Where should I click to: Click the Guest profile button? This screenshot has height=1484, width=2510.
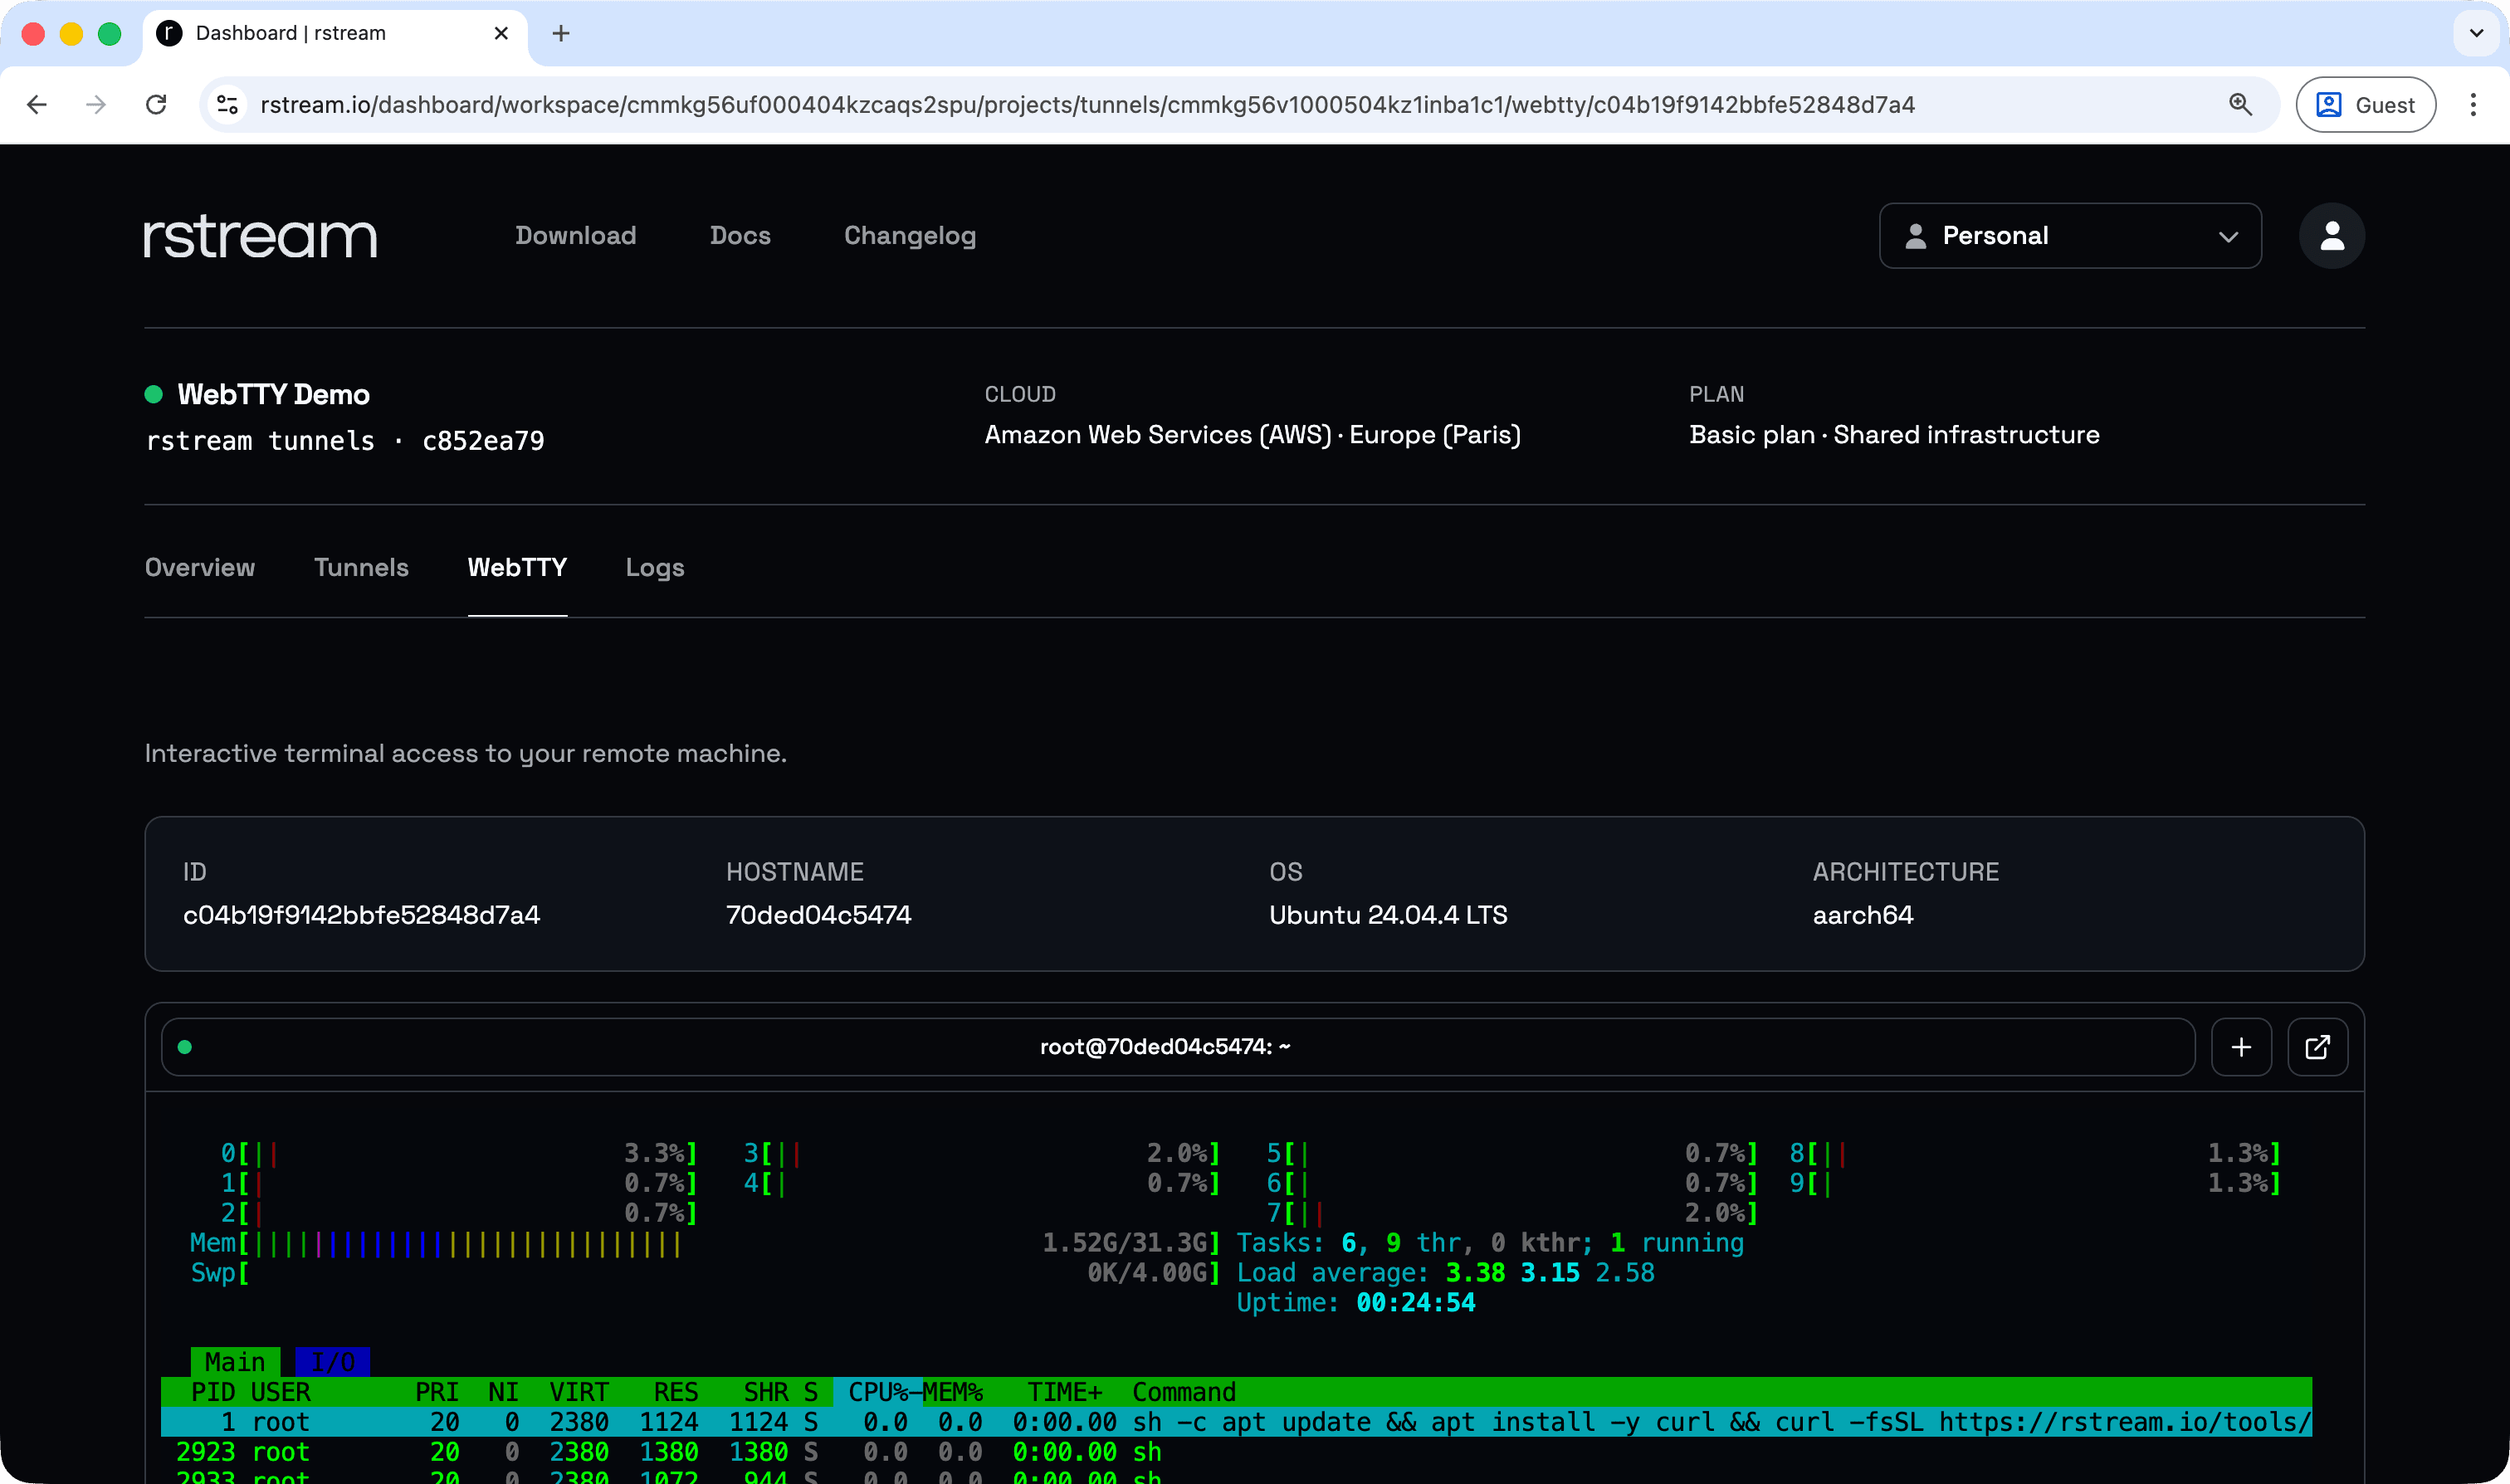pos(2365,104)
